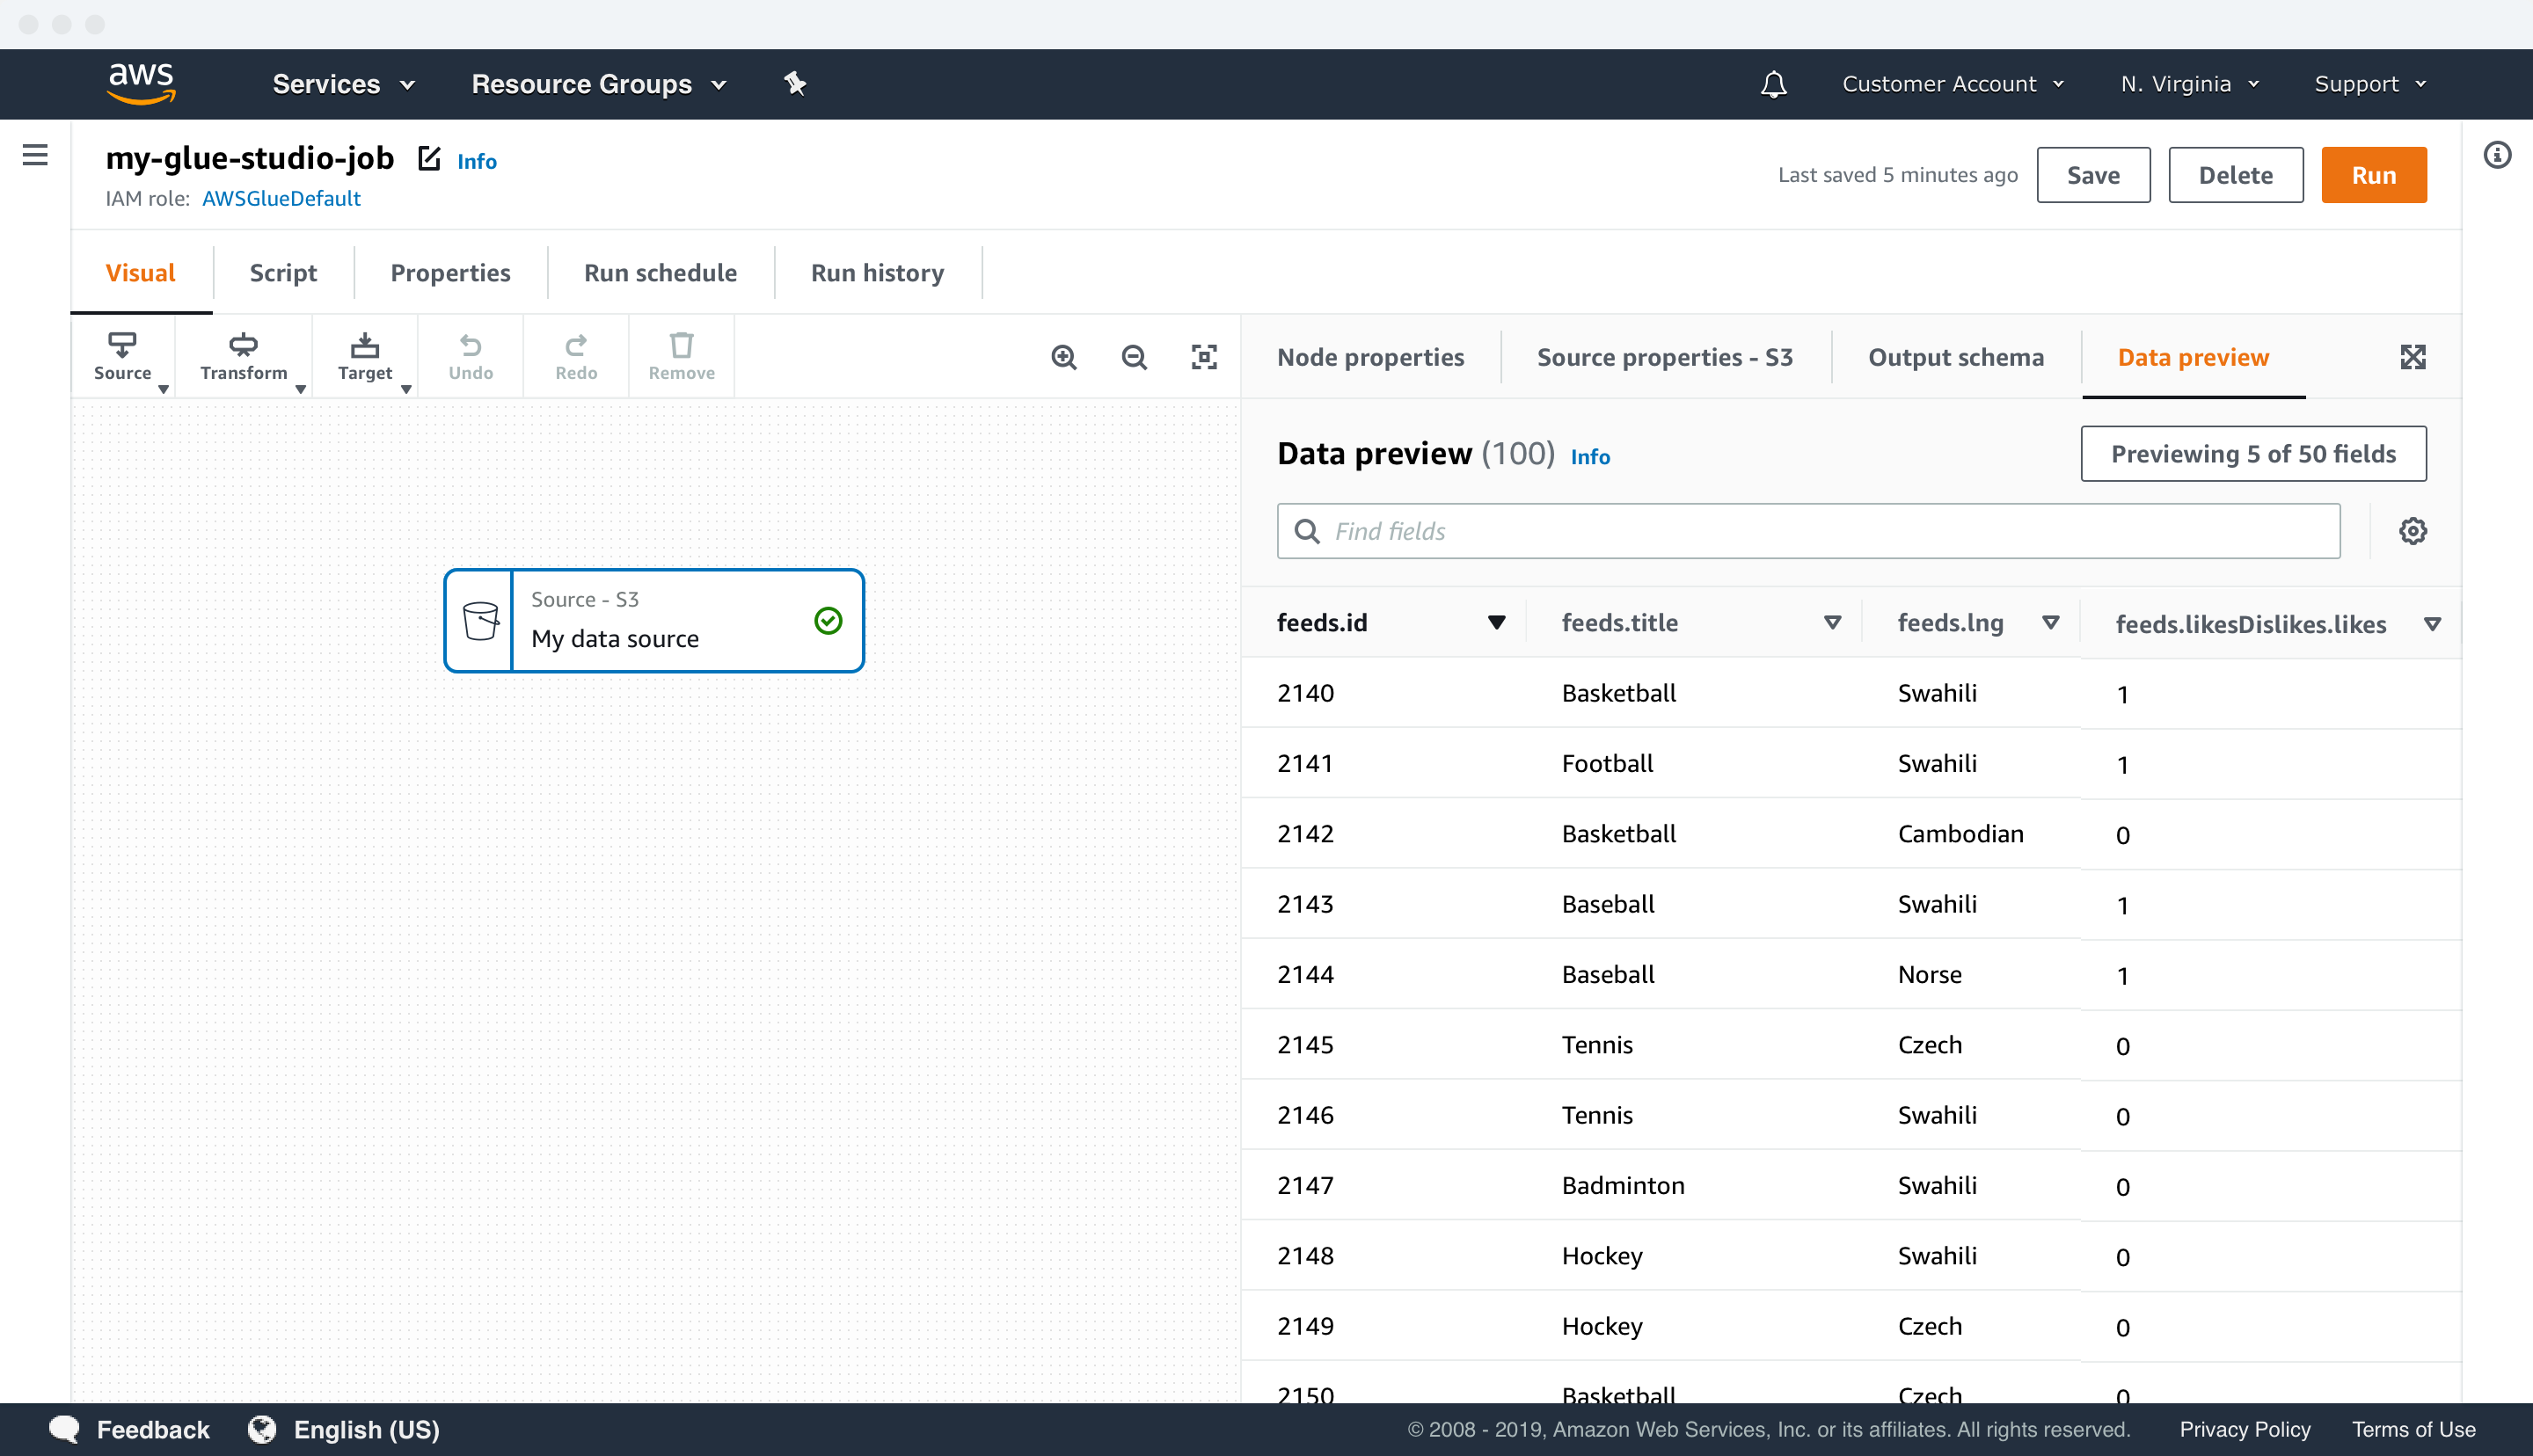Switch to the Script tab
Viewport: 2533px width, 1456px height.
(x=283, y=273)
